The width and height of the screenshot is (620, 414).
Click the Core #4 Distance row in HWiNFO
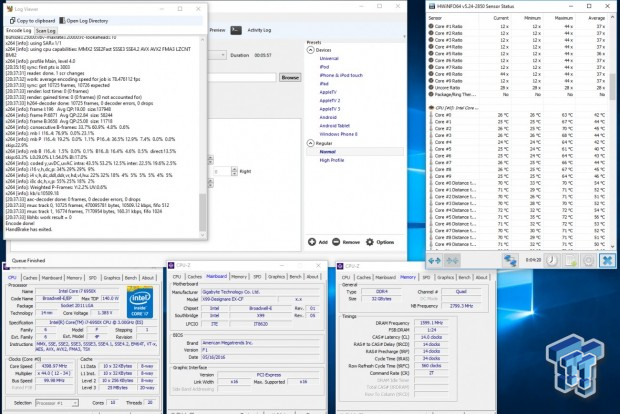pyautogui.click(x=517, y=210)
